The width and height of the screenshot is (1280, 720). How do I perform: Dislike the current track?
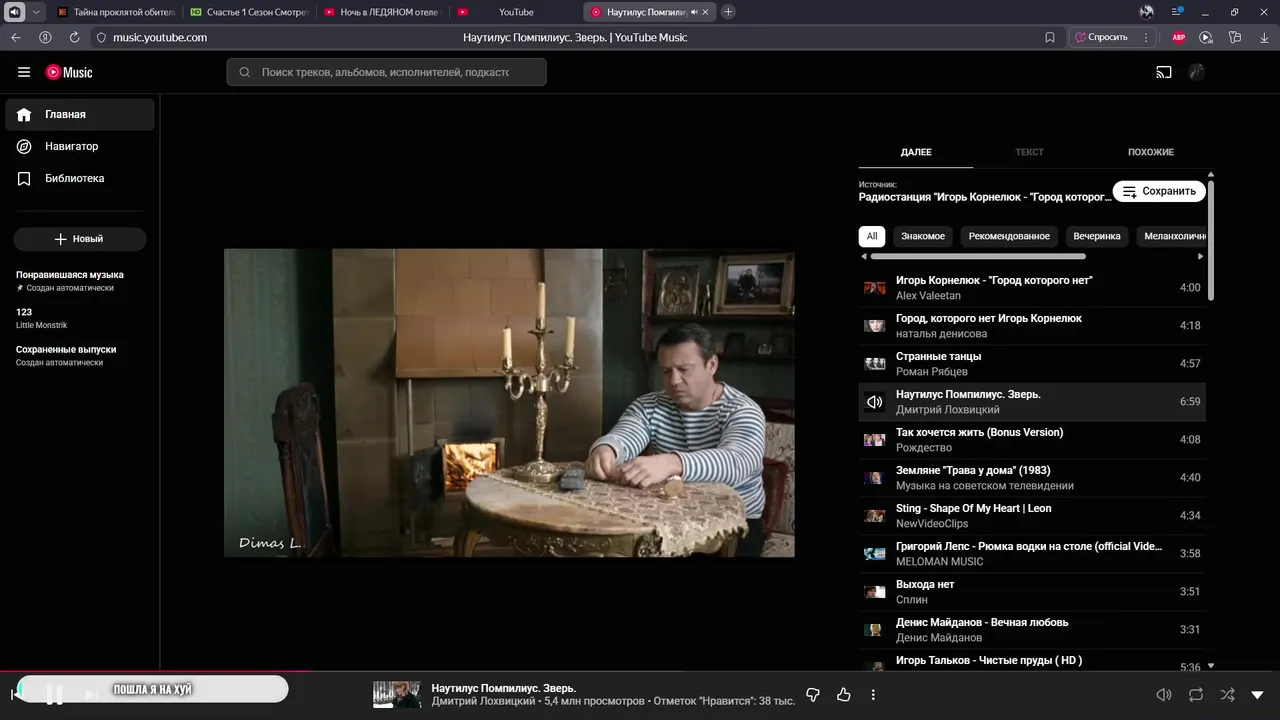[813, 695]
